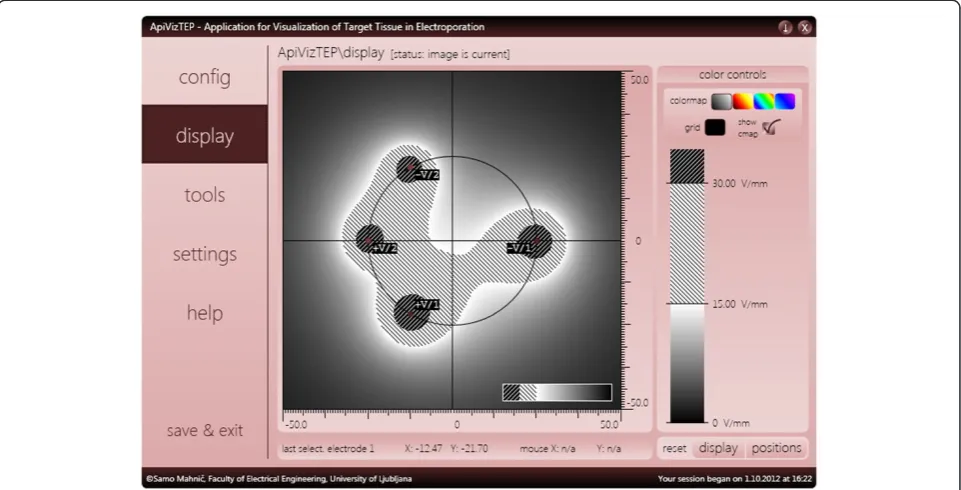Screen dimensions: 961x490
Task: Click the 30.00 V/mm threshold marker
Action: [x=739, y=183]
